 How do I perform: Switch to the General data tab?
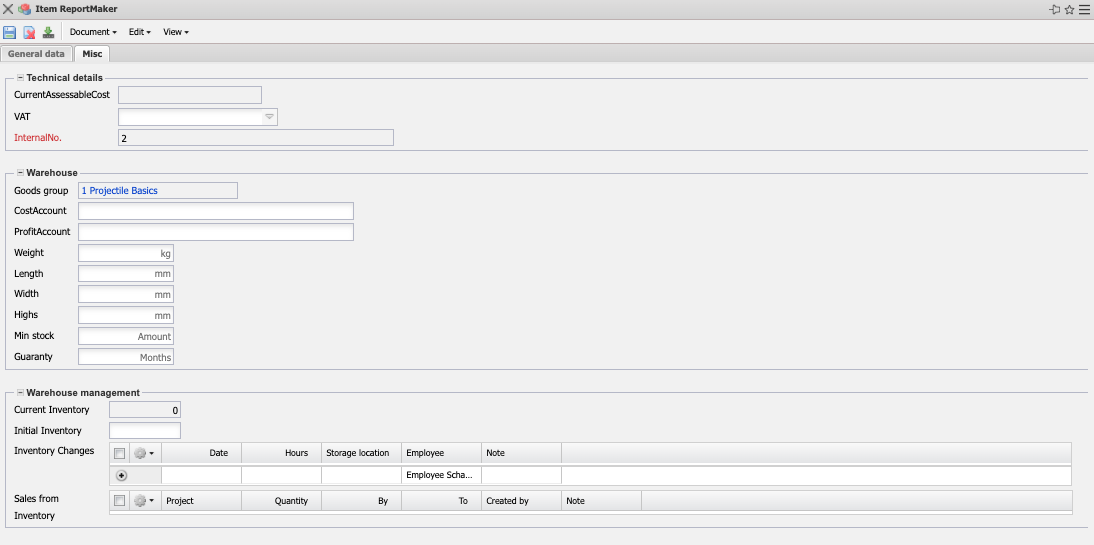[x=36, y=54]
